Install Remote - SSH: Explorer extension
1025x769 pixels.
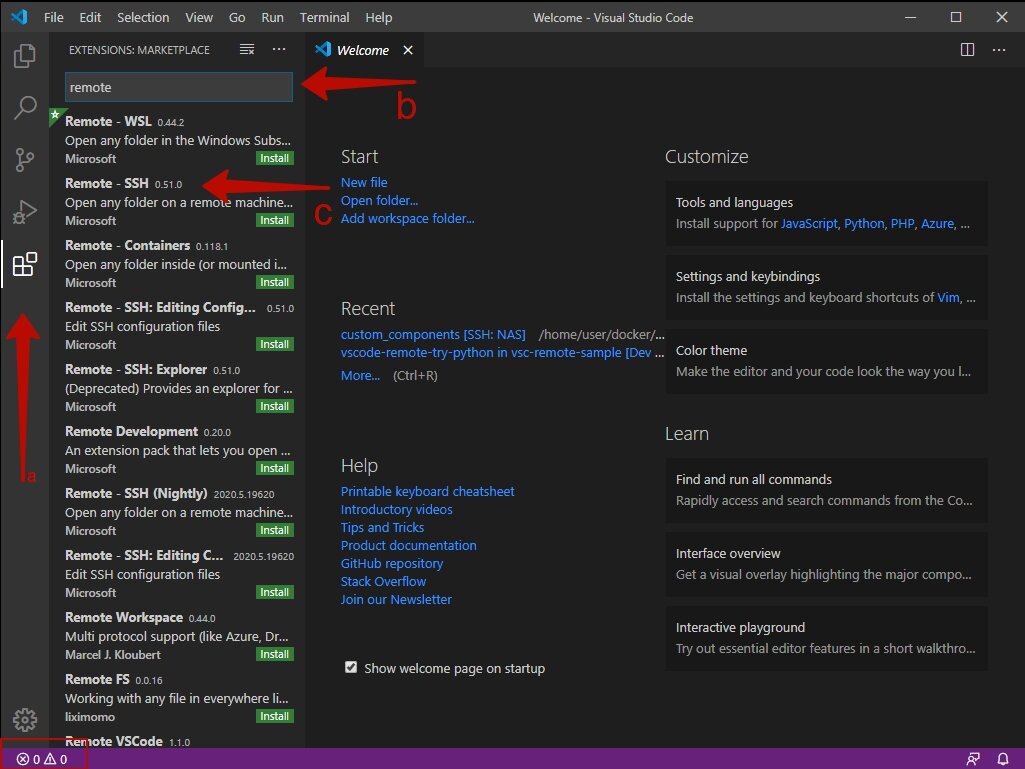[x=275, y=406]
